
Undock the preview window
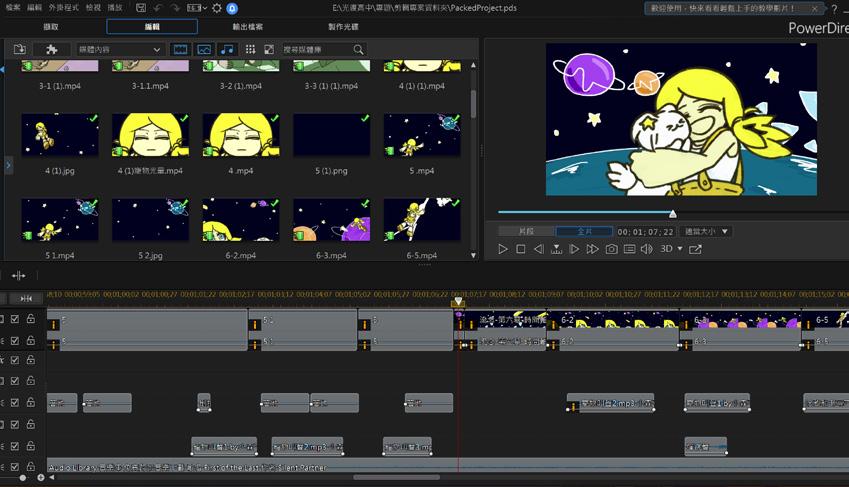click(x=695, y=249)
